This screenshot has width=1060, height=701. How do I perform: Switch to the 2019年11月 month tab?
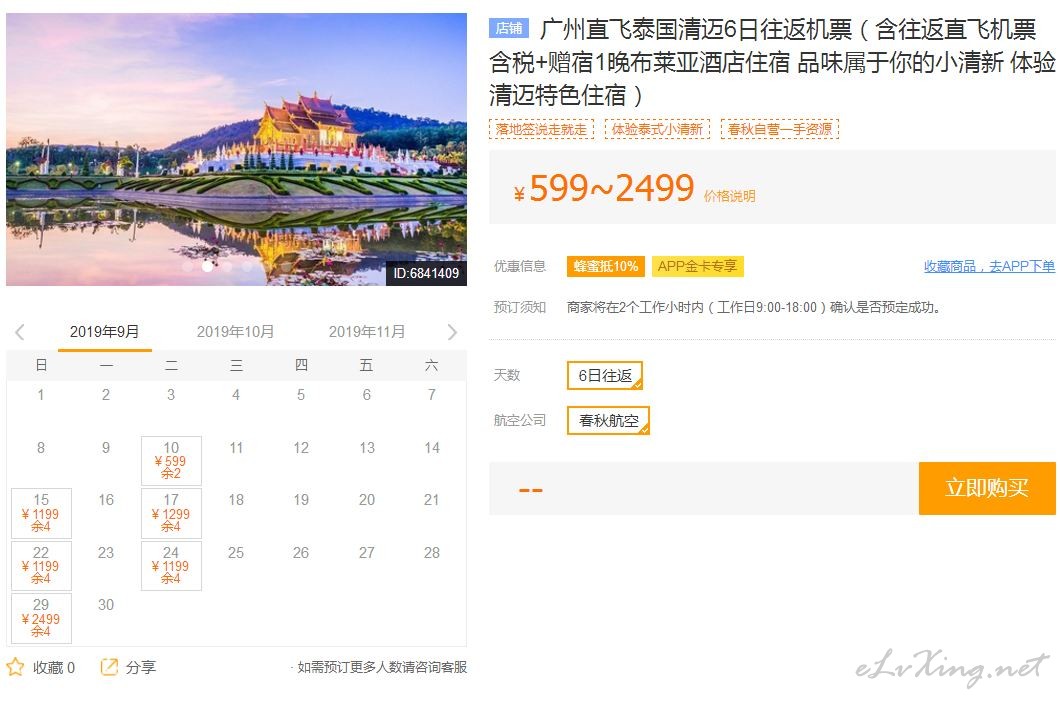pos(366,332)
